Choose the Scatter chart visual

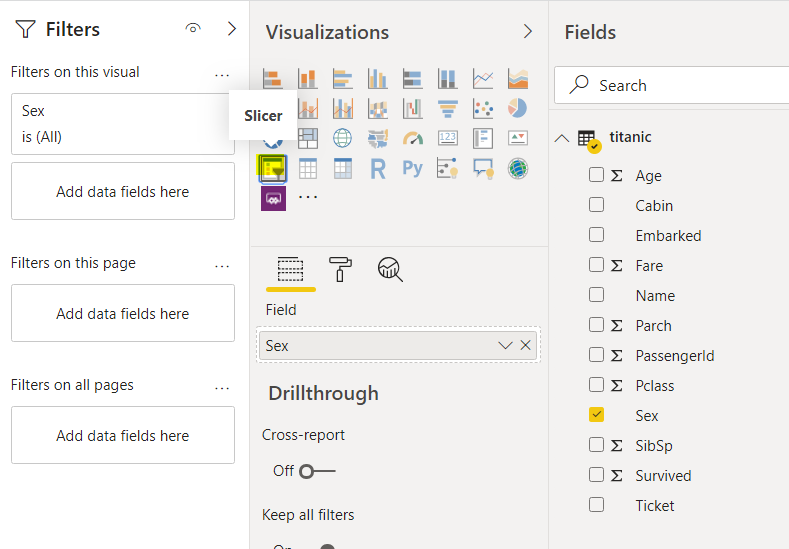tap(482, 107)
